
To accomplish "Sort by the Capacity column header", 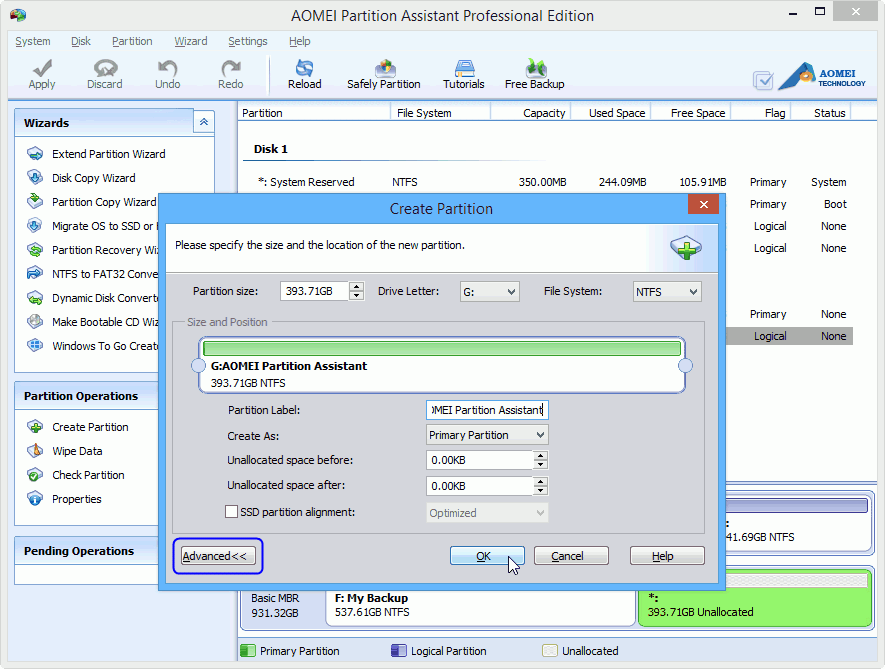I will (x=531, y=113).
